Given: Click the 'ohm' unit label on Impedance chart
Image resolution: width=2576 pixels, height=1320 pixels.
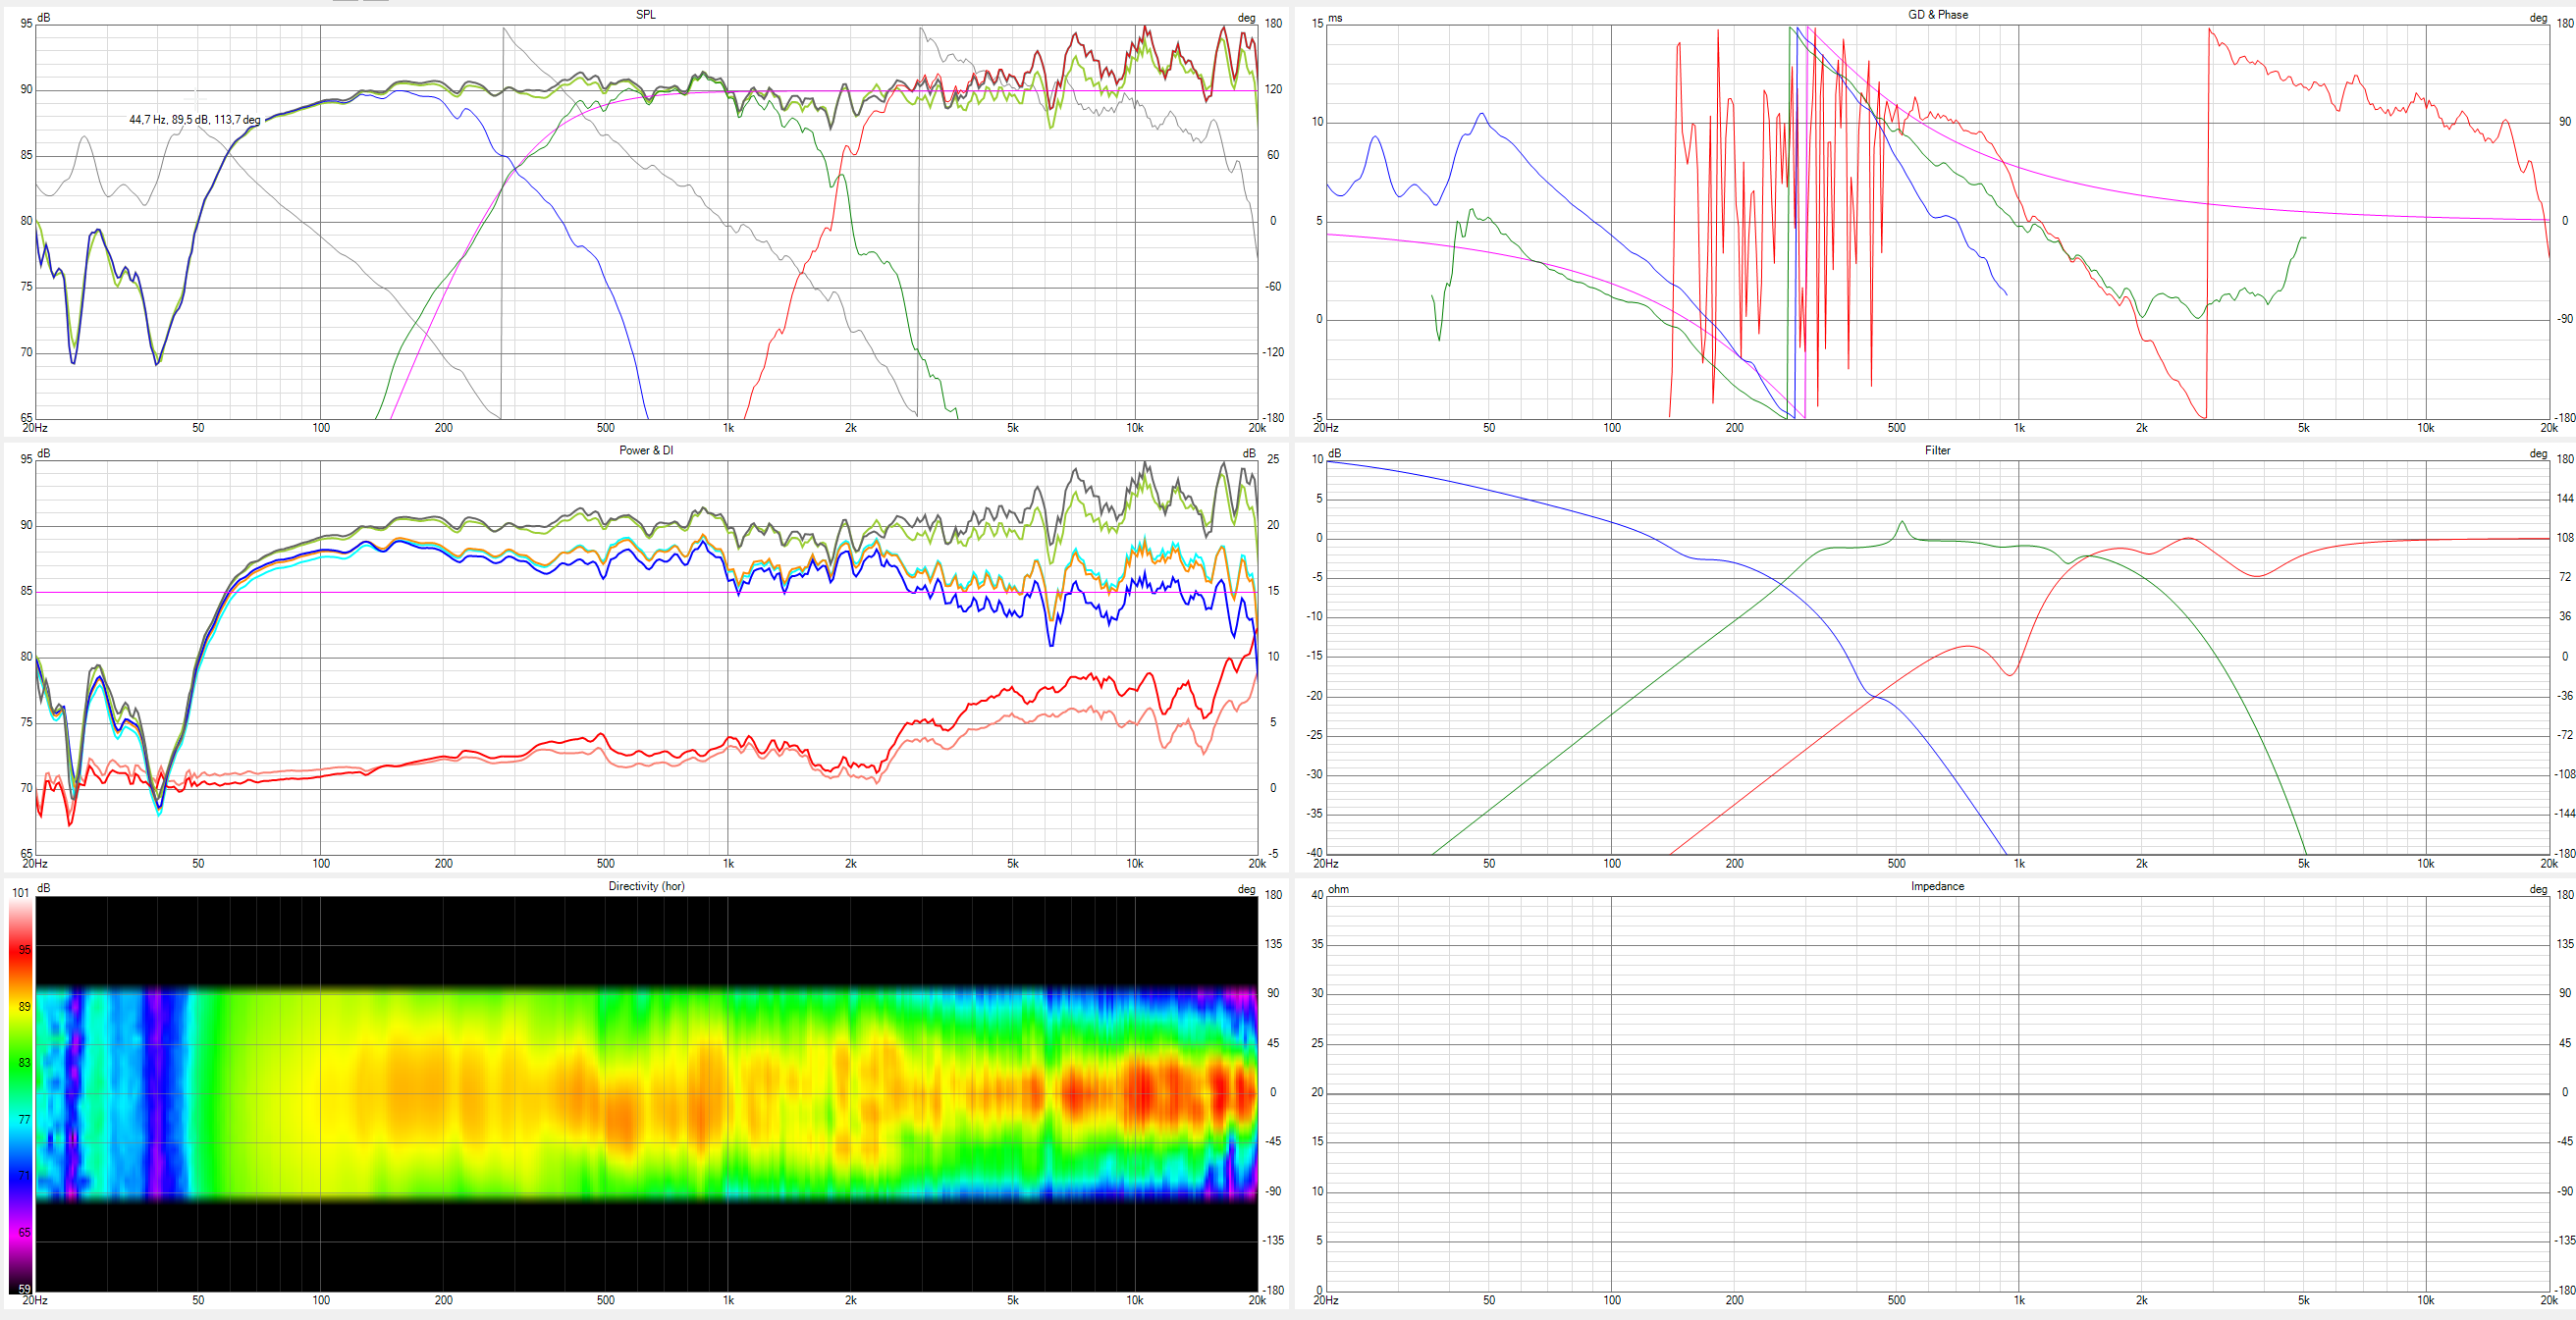Looking at the screenshot, I should click(x=1338, y=890).
